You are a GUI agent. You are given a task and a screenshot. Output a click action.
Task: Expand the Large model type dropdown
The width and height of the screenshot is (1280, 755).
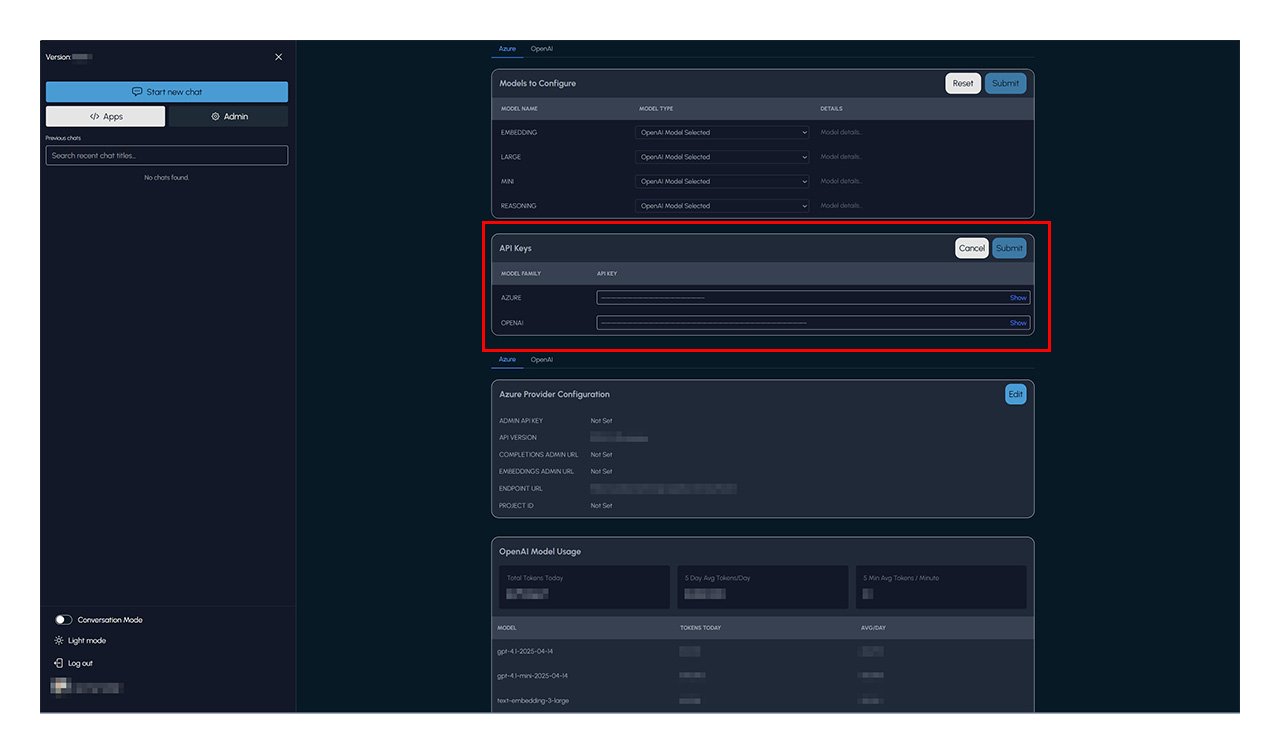pyautogui.click(x=722, y=157)
